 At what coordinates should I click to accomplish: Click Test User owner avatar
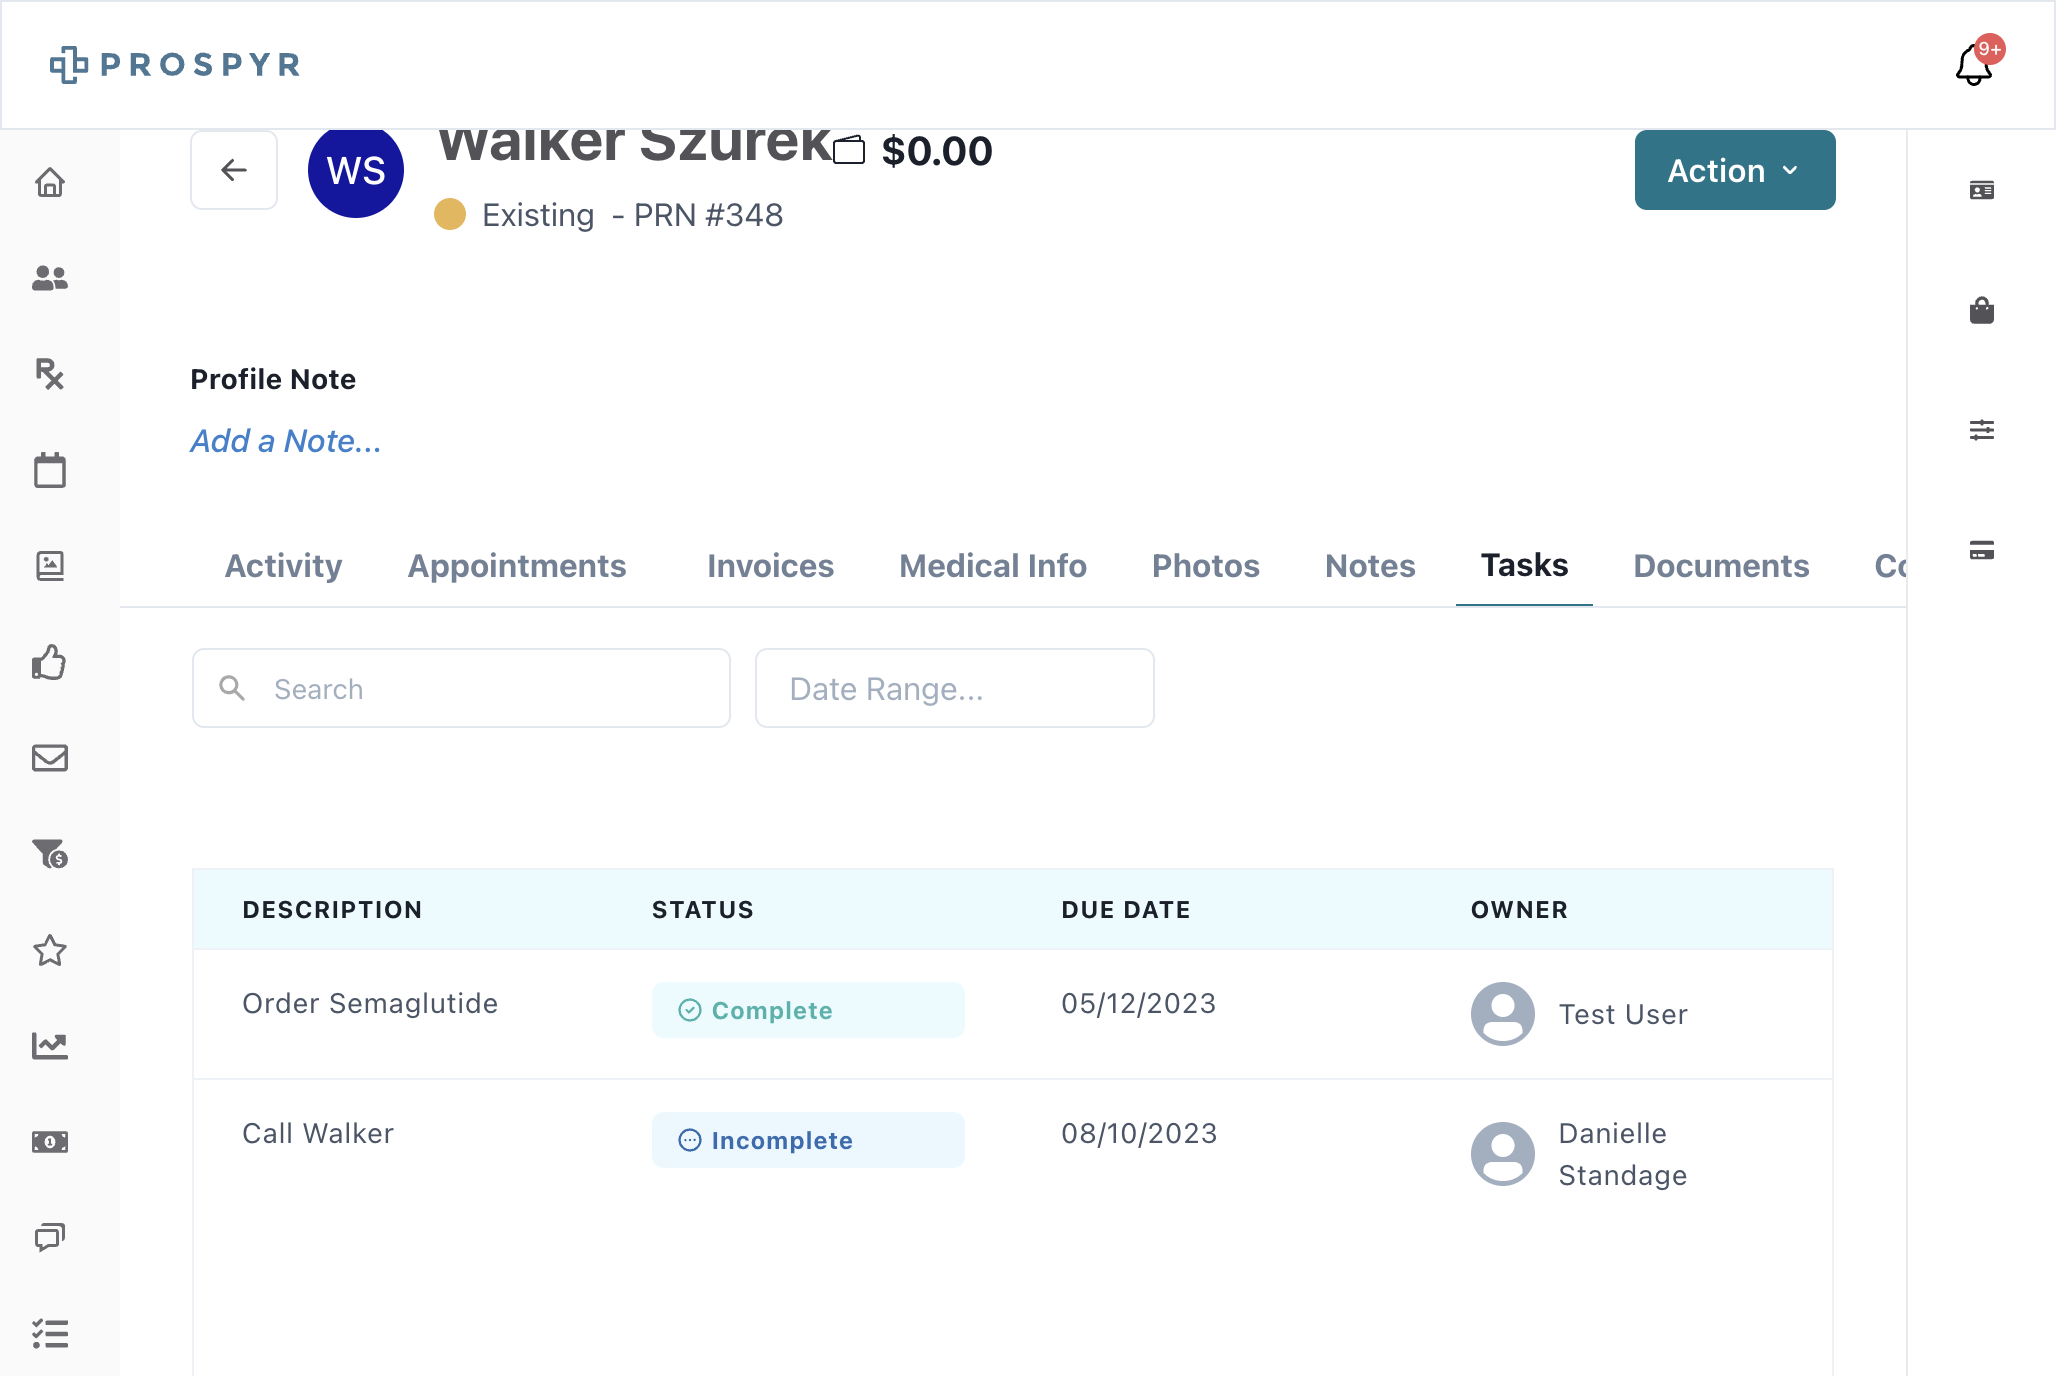tap(1503, 1014)
